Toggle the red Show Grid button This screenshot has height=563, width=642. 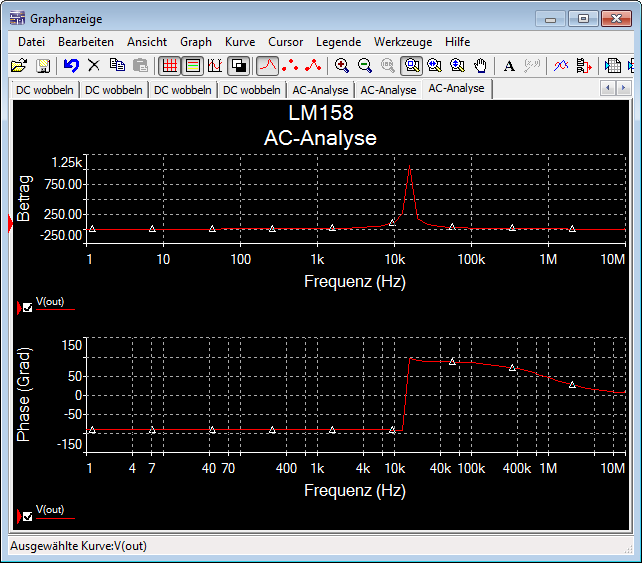pos(170,66)
